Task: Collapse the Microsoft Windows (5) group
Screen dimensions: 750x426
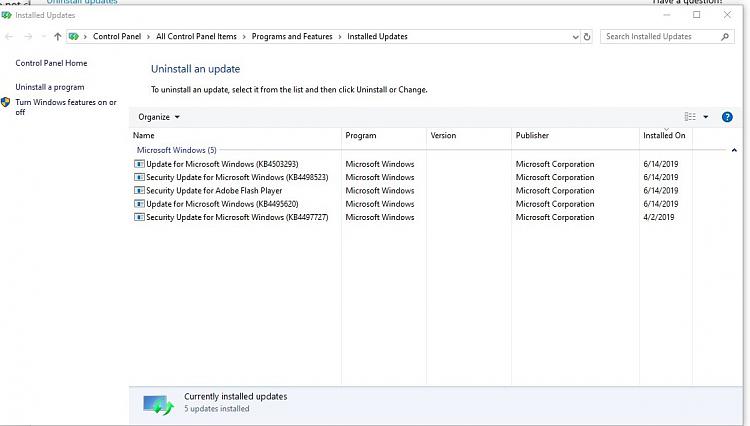Action: tap(734, 150)
